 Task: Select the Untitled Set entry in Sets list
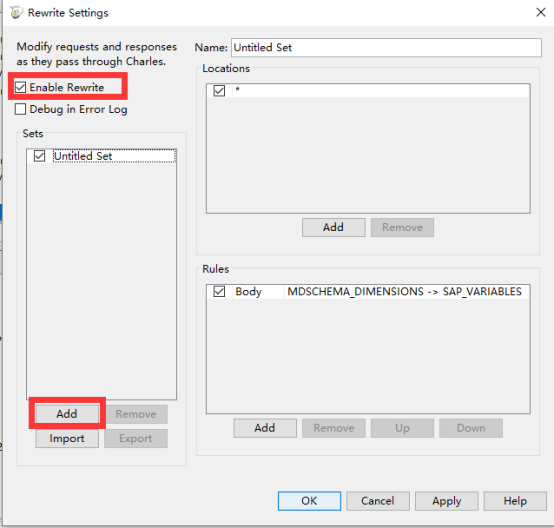click(x=114, y=156)
